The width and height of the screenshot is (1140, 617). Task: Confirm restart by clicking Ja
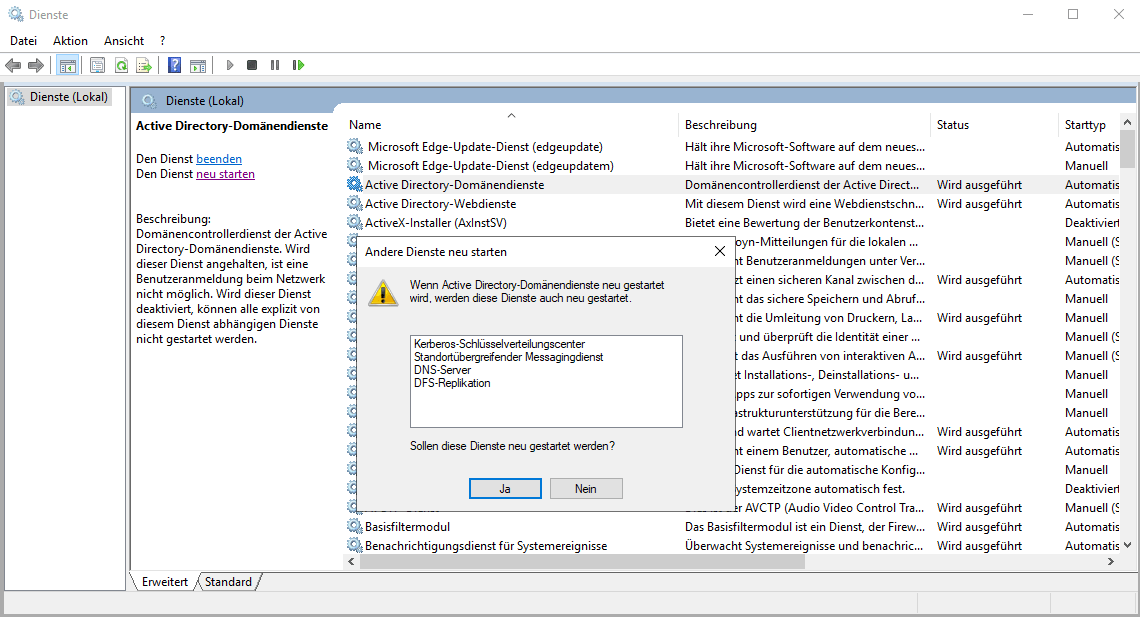505,488
